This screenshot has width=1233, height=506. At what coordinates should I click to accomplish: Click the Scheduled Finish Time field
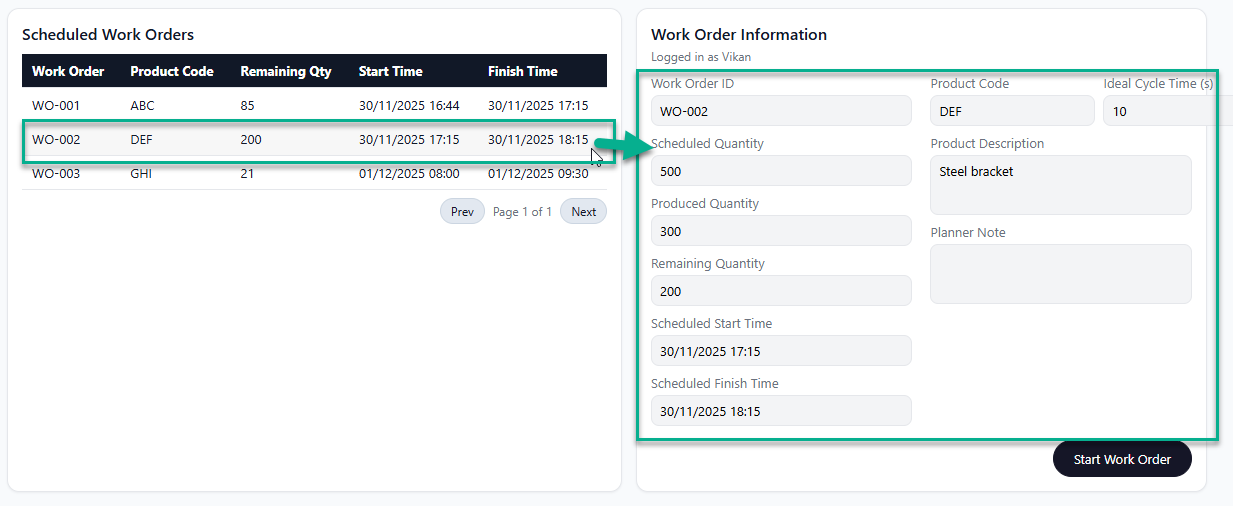click(780, 411)
